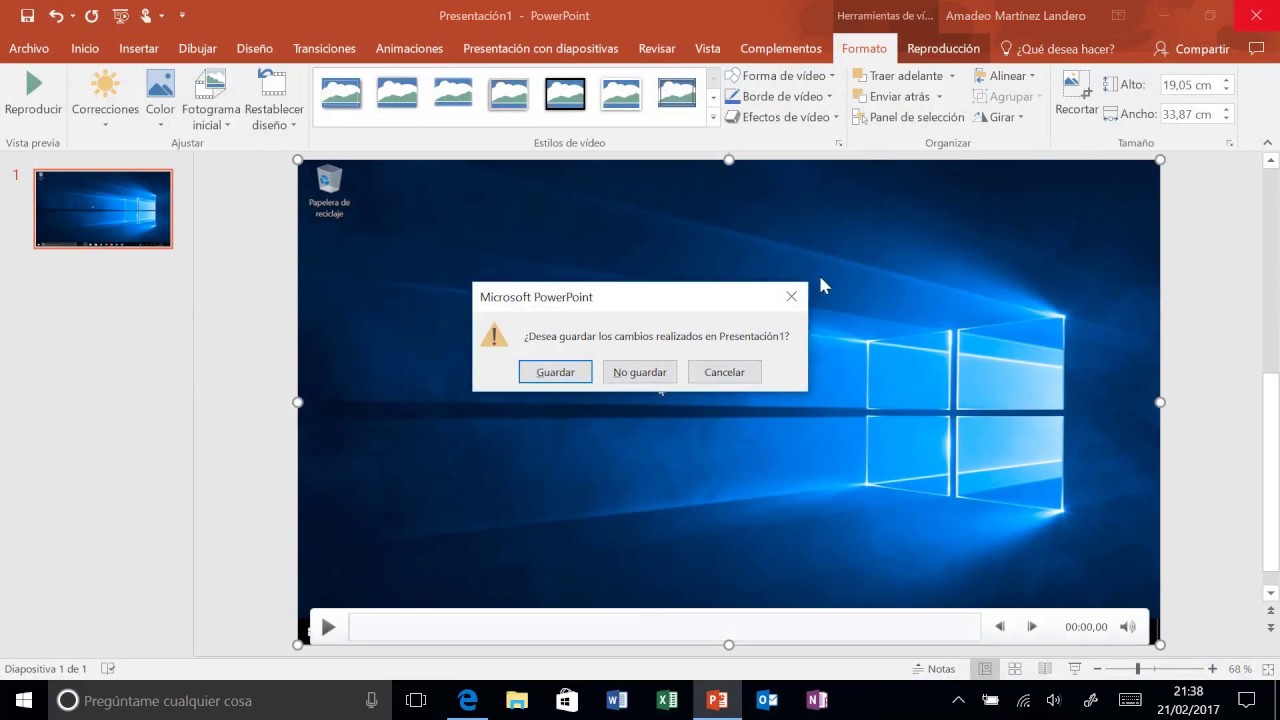Step forward in video player
This screenshot has height=720, width=1280.
[1032, 627]
